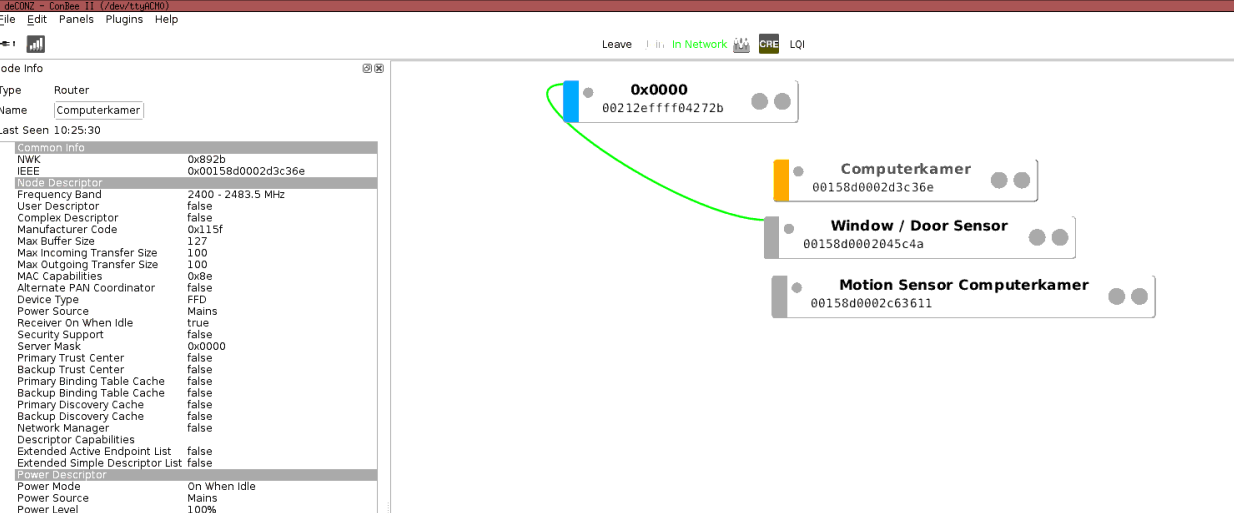Viewport: 1234px width, 513px height.
Task: Click the Power Mode value On When Idle
Action: [221, 487]
